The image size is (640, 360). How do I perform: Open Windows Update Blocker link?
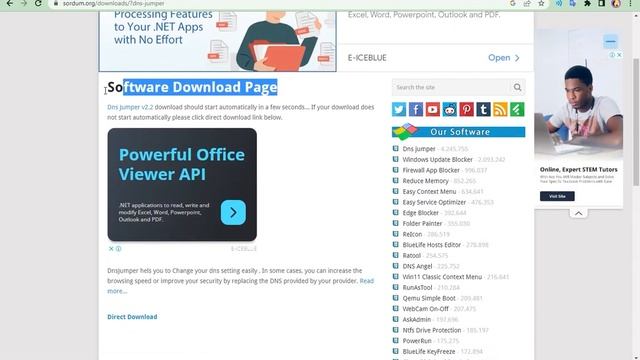[x=438, y=160]
